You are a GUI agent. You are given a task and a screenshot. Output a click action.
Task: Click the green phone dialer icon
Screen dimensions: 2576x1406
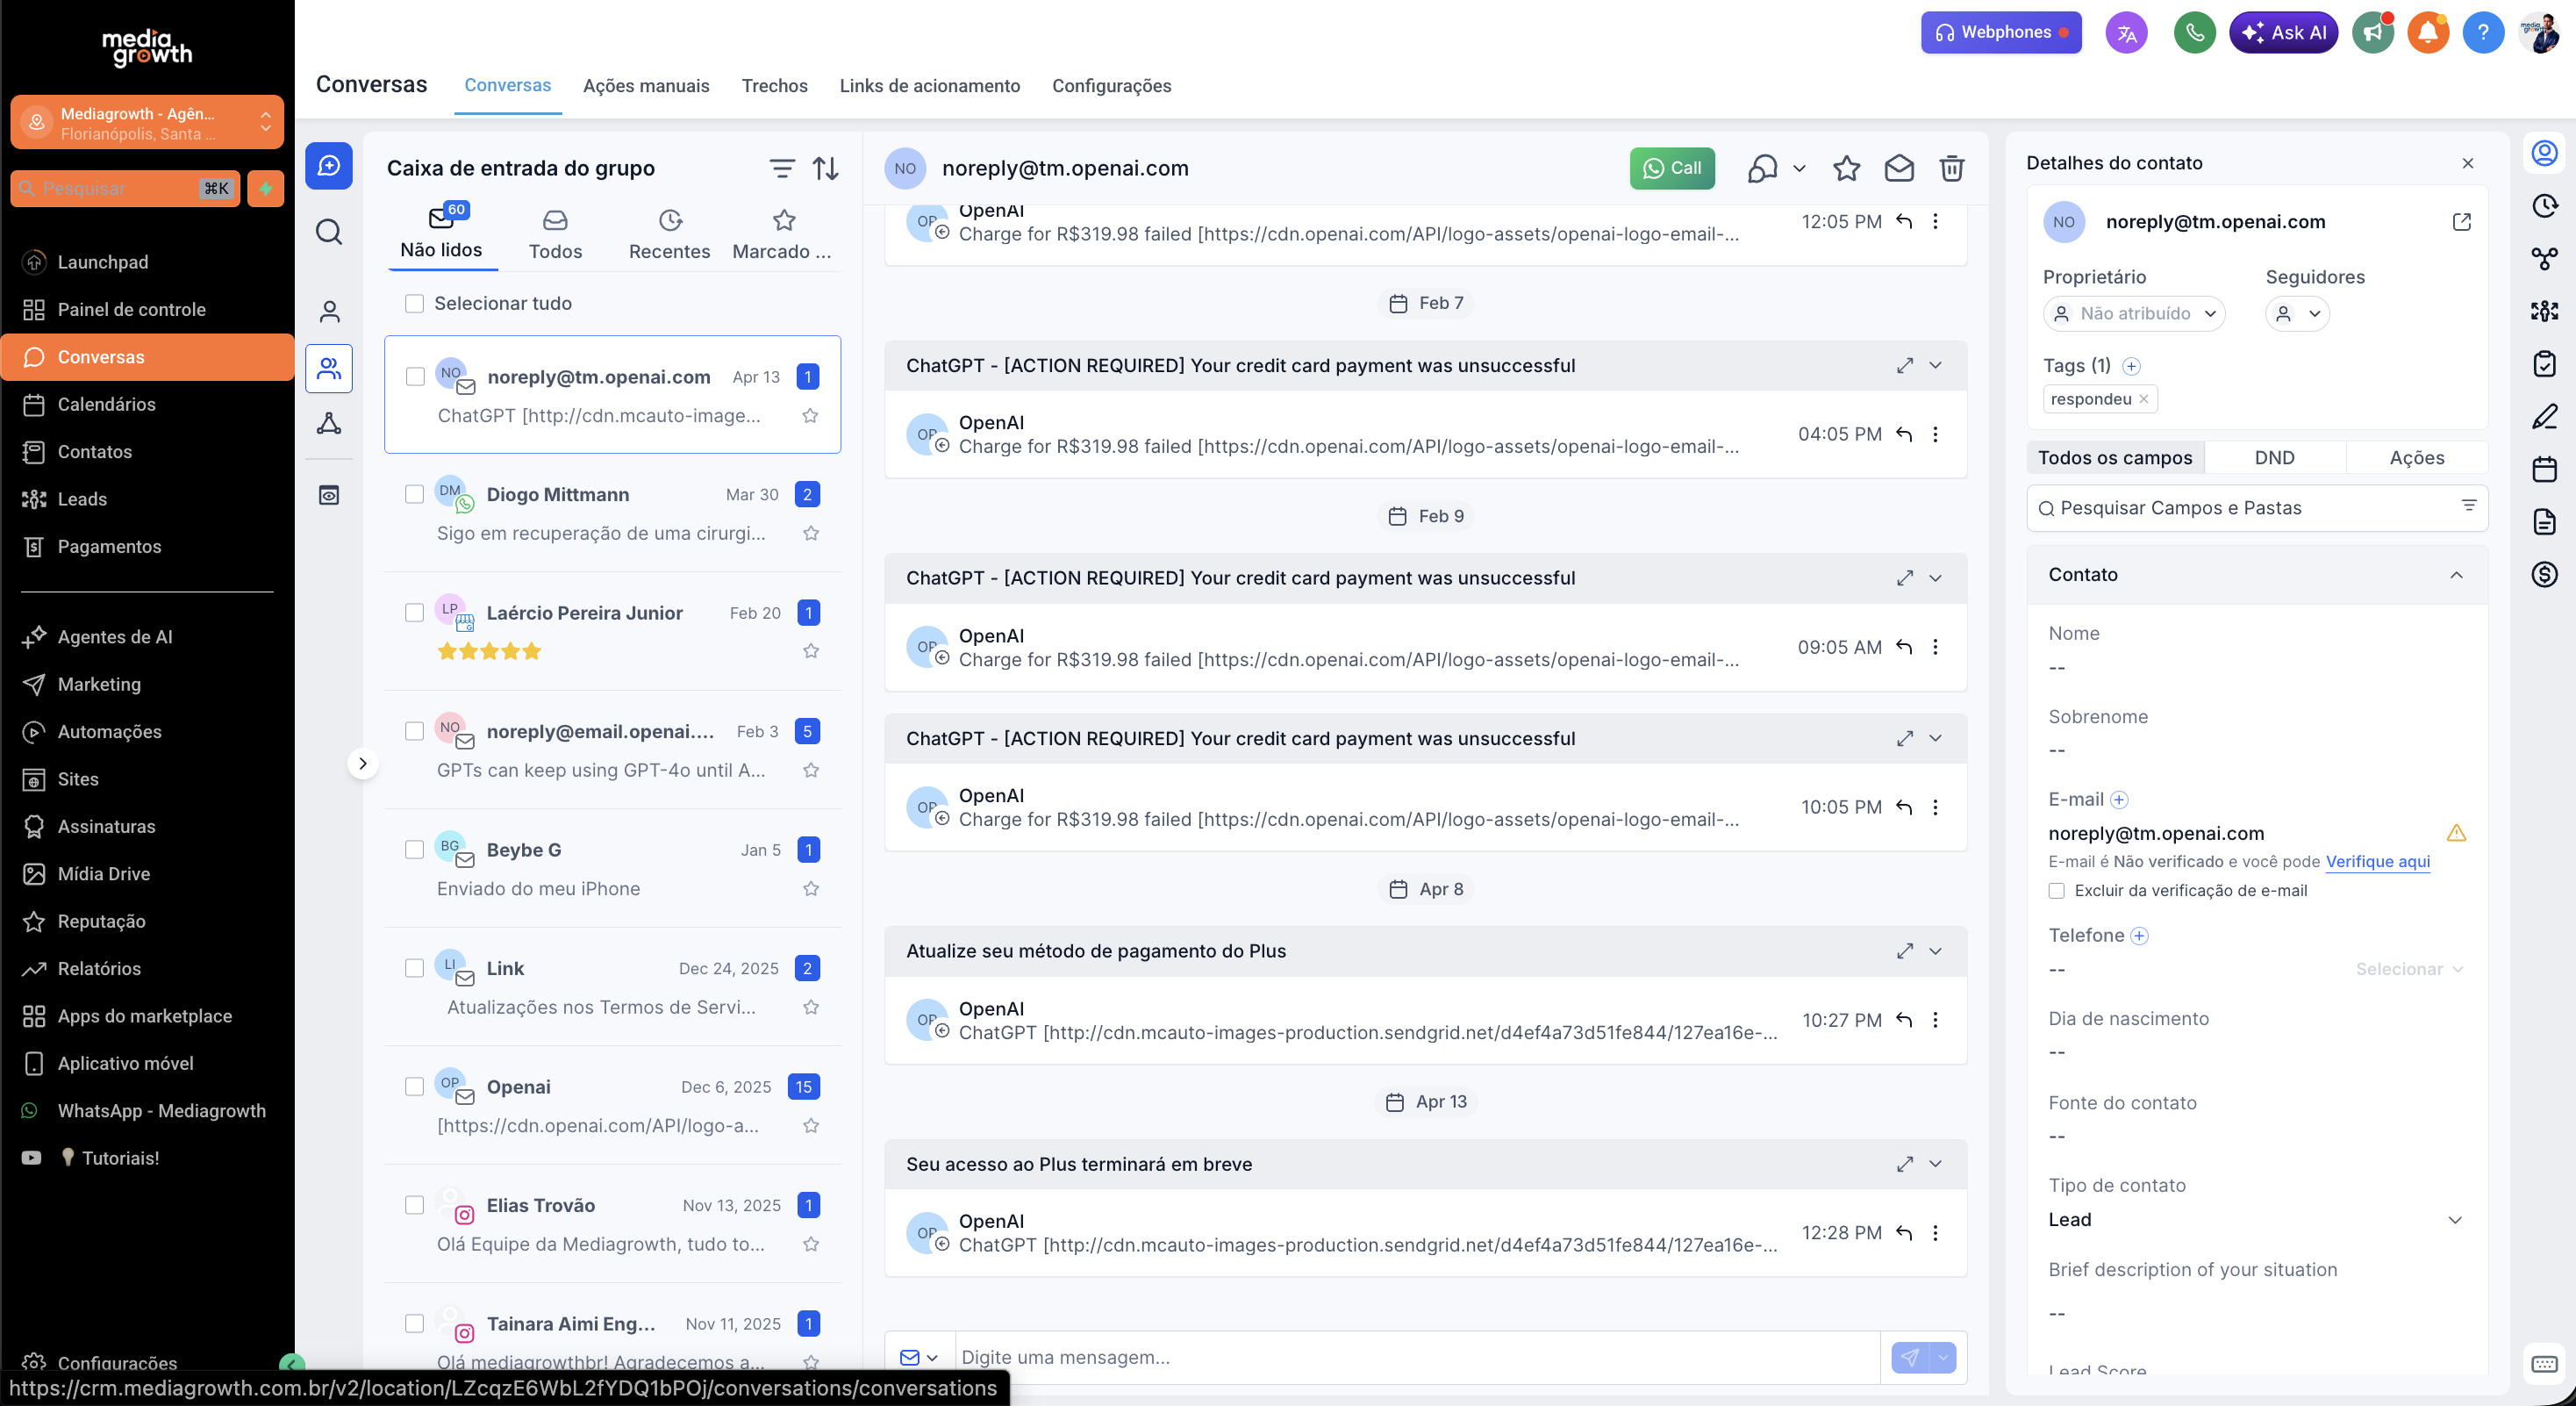[2194, 33]
